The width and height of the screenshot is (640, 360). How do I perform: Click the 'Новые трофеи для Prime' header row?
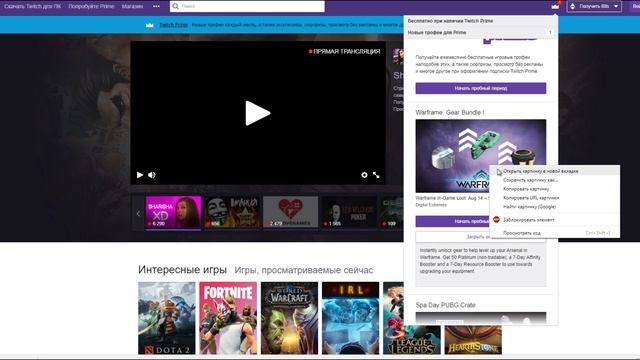click(480, 32)
